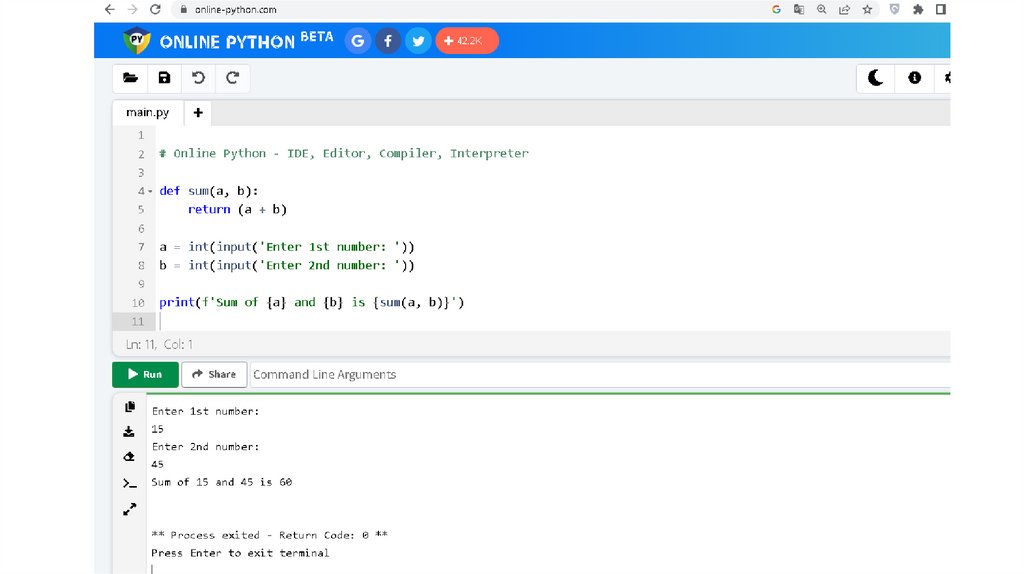Open file with the folder icon
The image size is (1024, 574).
tap(130, 78)
